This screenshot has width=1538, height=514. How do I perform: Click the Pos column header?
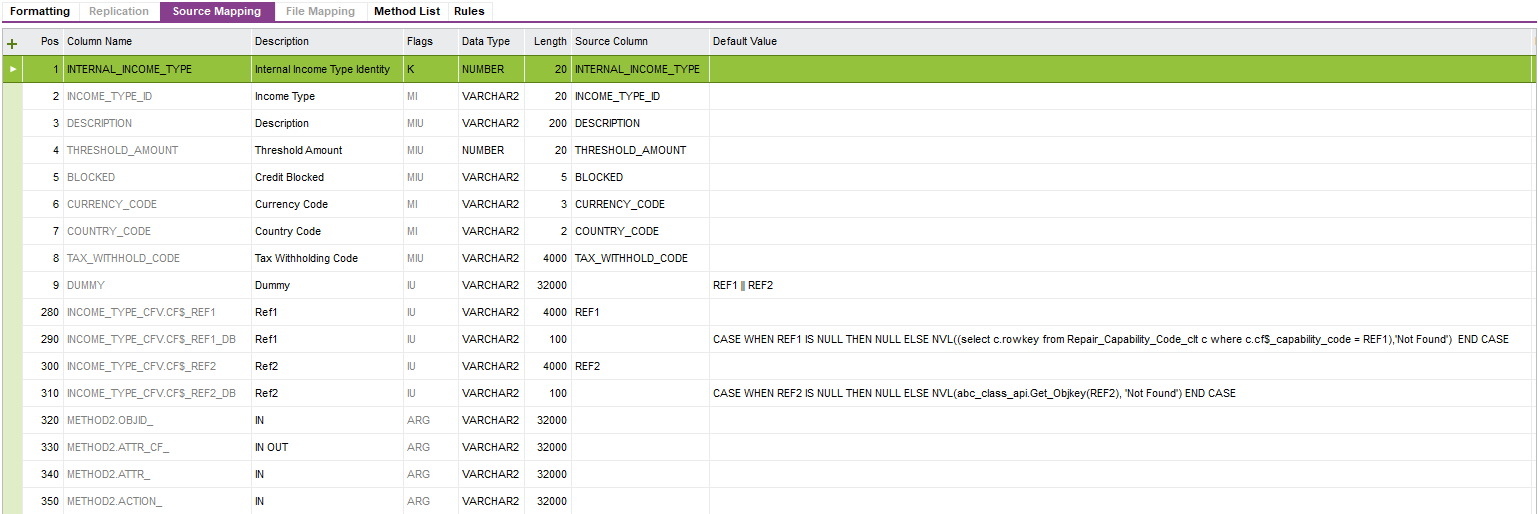pyautogui.click(x=49, y=42)
